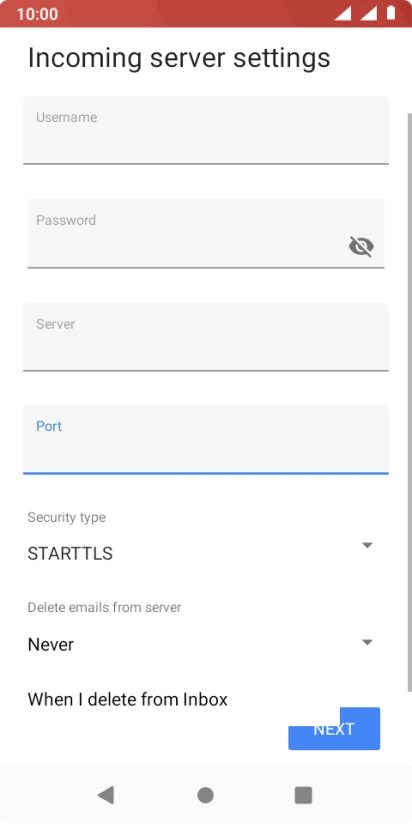The height and width of the screenshot is (824, 412).
Task: Focus the Password field
Action: click(206, 233)
